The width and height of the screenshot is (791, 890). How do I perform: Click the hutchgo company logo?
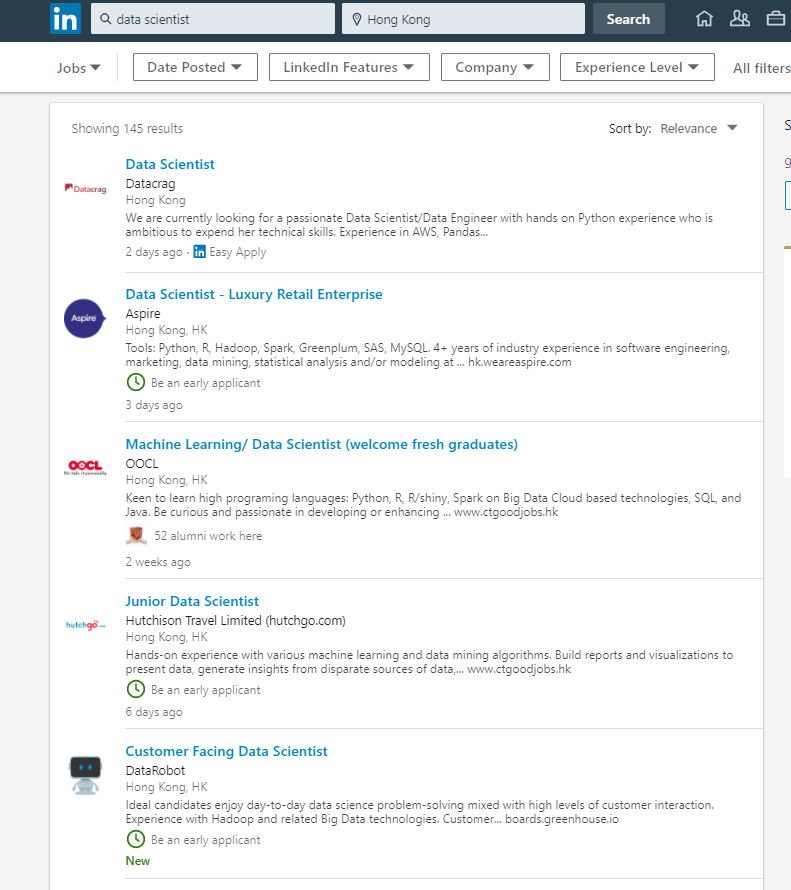click(85, 625)
